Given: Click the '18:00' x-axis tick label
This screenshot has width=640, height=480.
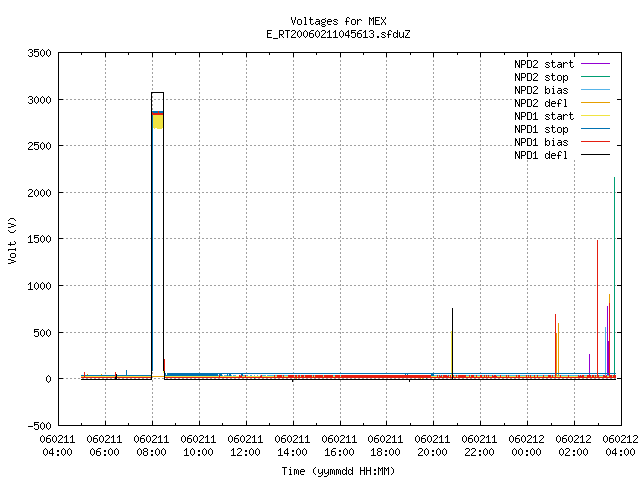Looking at the screenshot, I should pos(385,452).
